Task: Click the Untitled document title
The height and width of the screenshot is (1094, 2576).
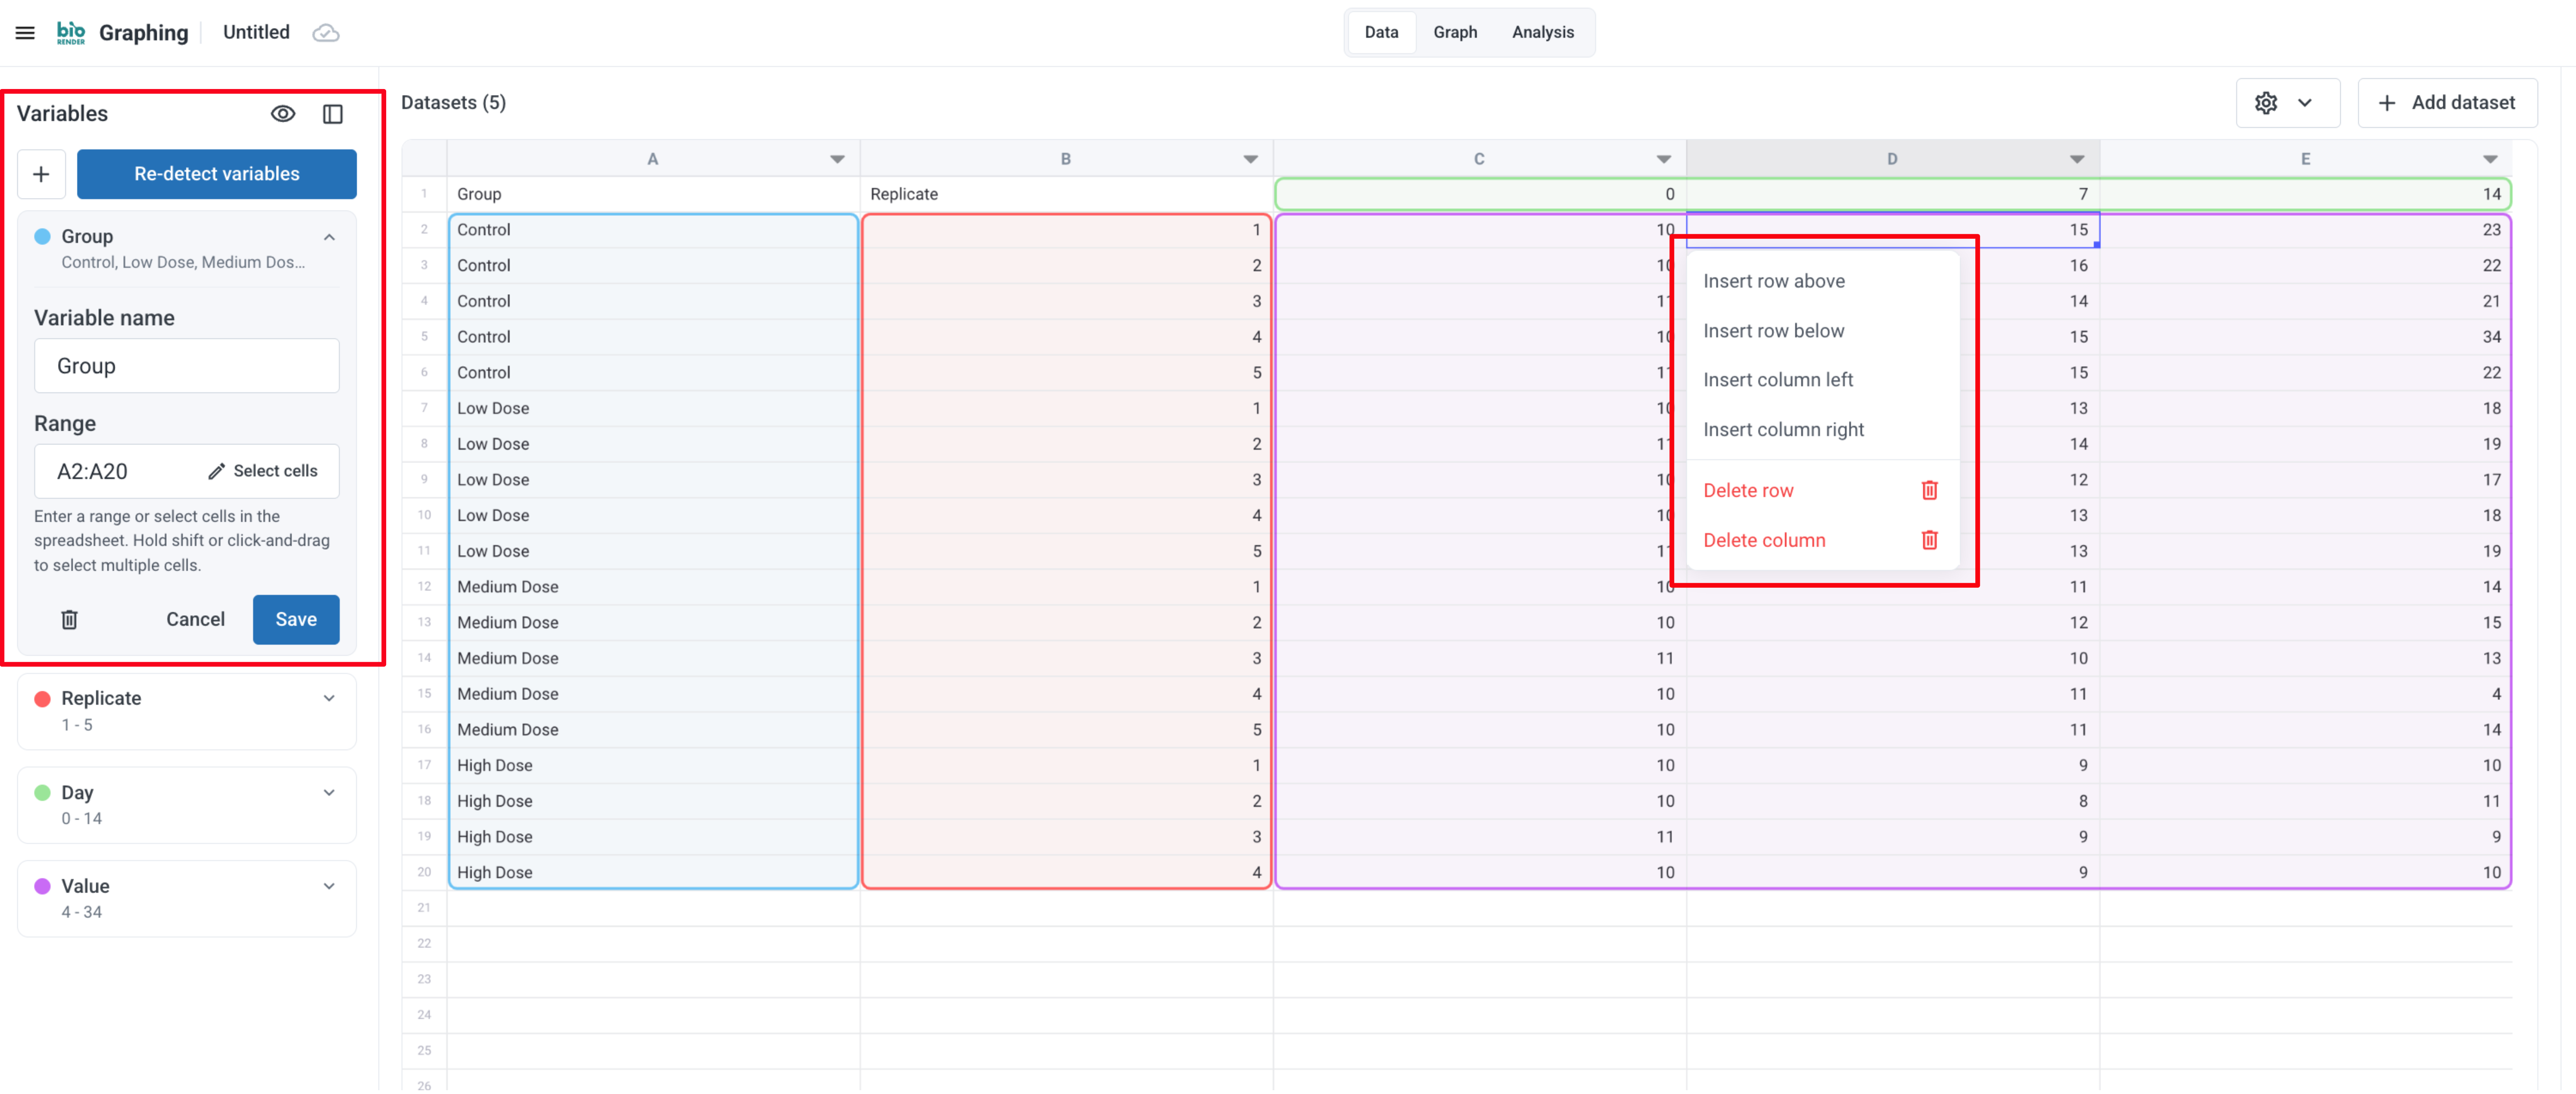Action: [256, 33]
